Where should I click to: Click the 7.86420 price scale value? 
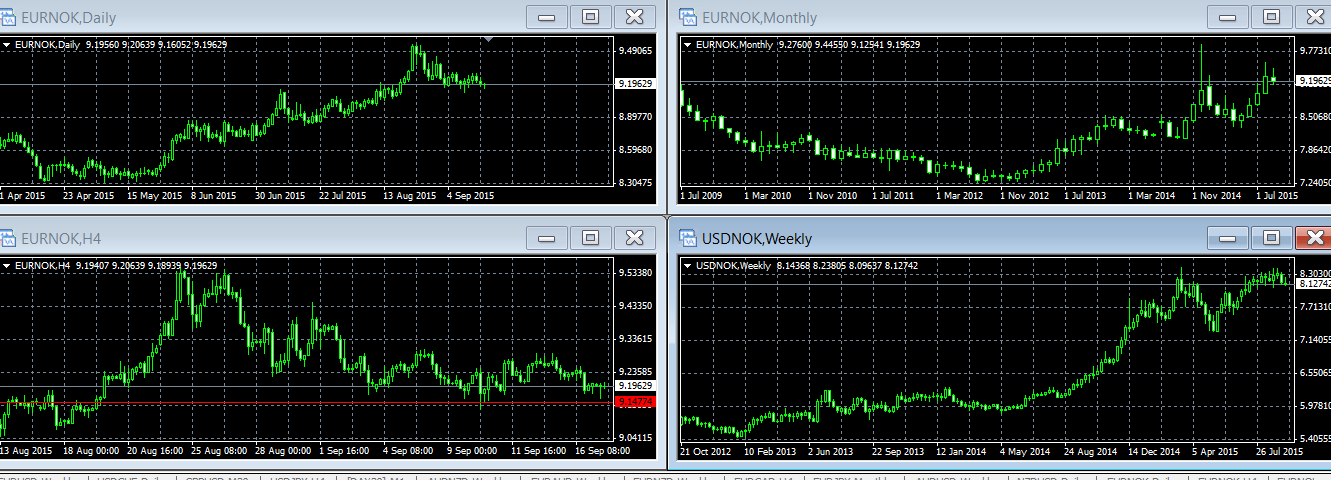tap(1315, 150)
